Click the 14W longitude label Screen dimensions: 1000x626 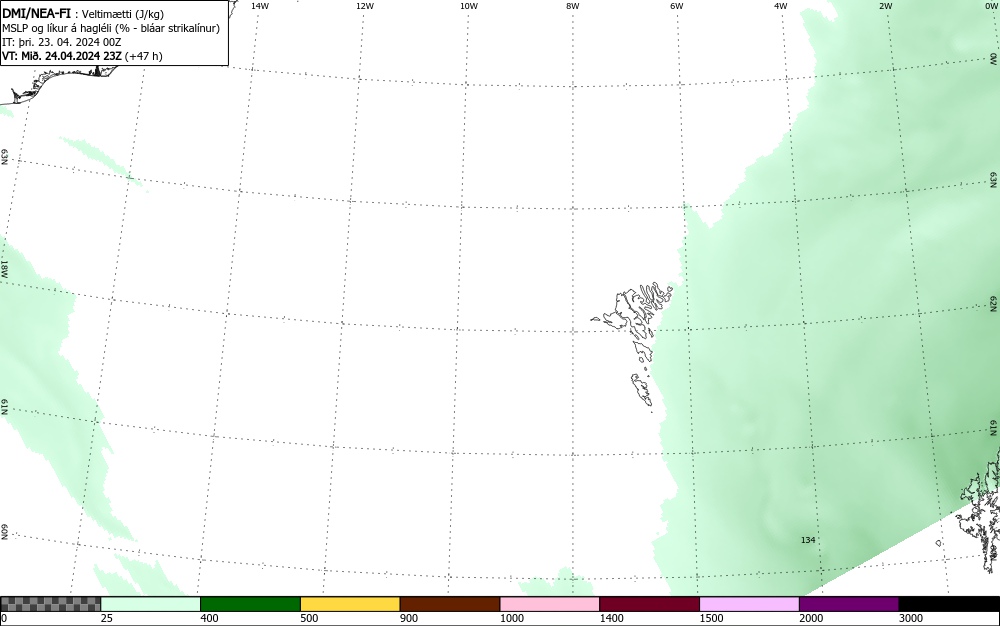pos(260,6)
